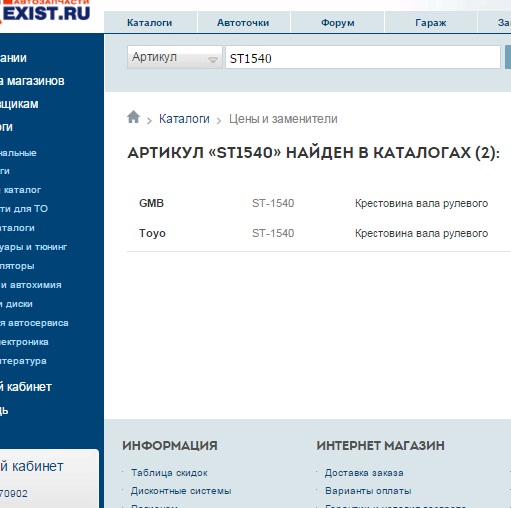Image resolution: width=511 pixels, height=508 pixels.
Task: Open the Гараж top tab
Action: (431, 23)
